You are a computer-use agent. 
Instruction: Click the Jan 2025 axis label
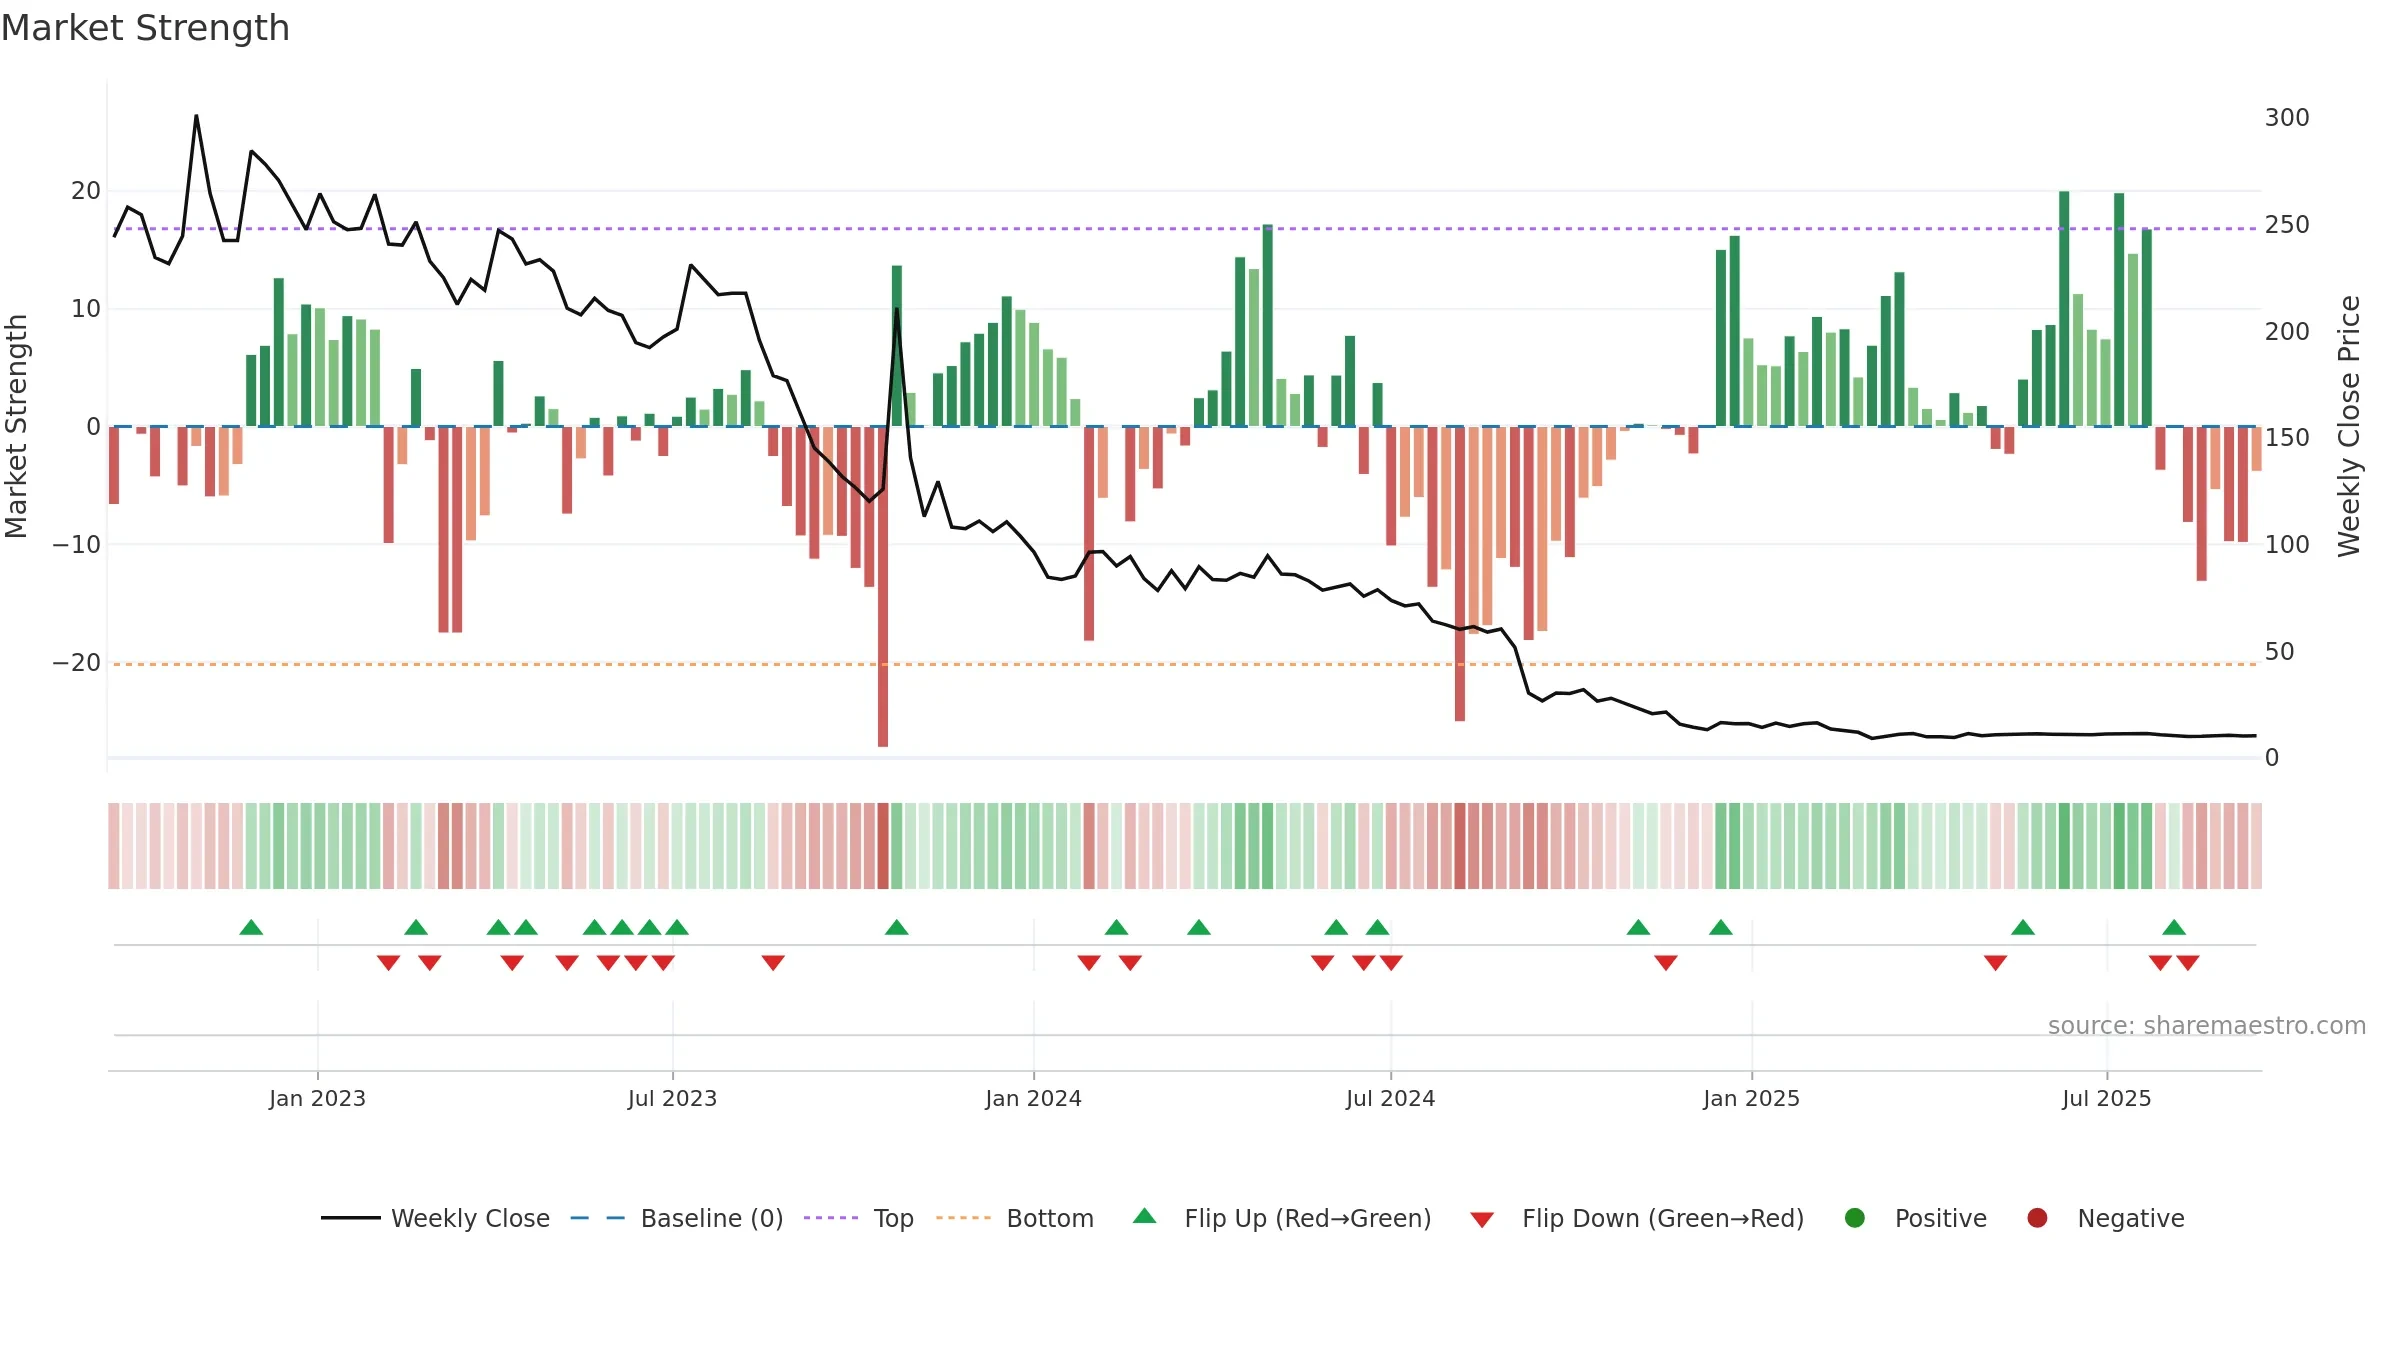pos(1751,1099)
